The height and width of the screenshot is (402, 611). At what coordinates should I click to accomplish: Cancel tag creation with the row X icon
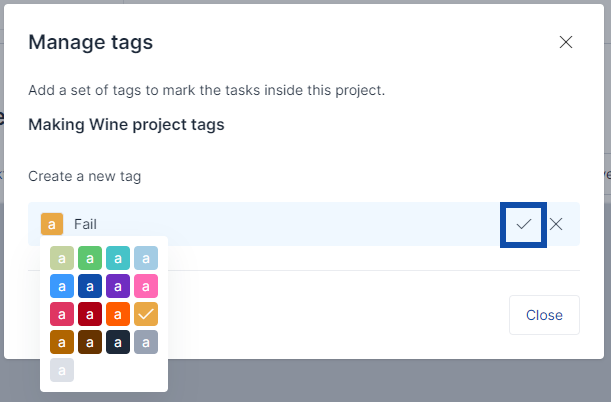pos(556,224)
